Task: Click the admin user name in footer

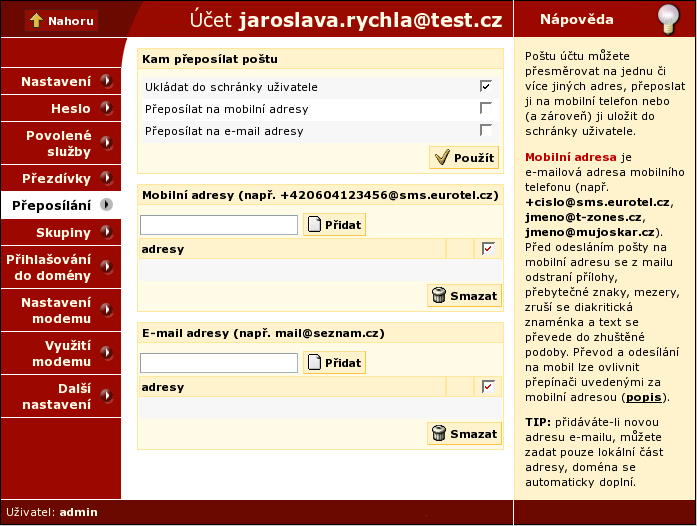Action: pos(78,512)
